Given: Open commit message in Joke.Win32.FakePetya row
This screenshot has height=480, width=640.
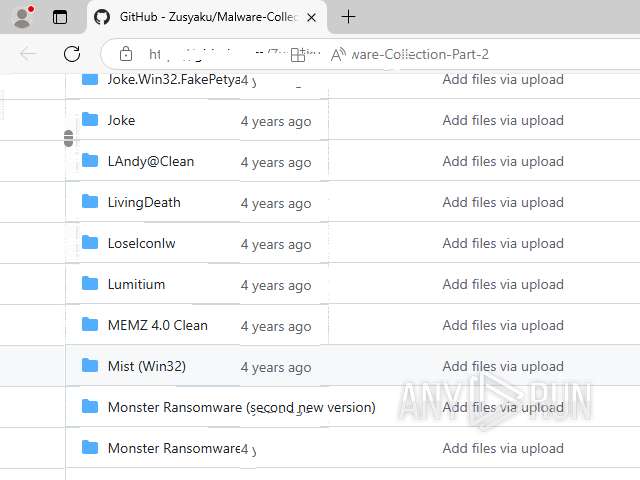Looking at the screenshot, I should [503, 79].
